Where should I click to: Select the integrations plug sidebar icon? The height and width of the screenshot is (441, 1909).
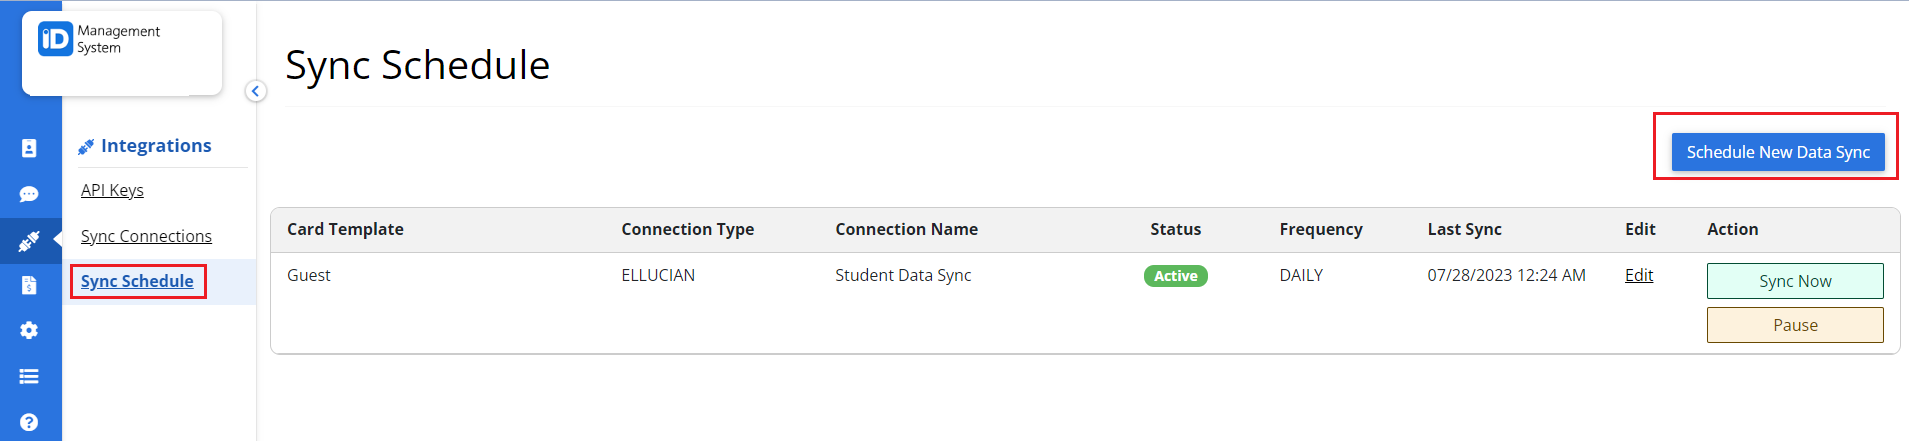(x=29, y=241)
